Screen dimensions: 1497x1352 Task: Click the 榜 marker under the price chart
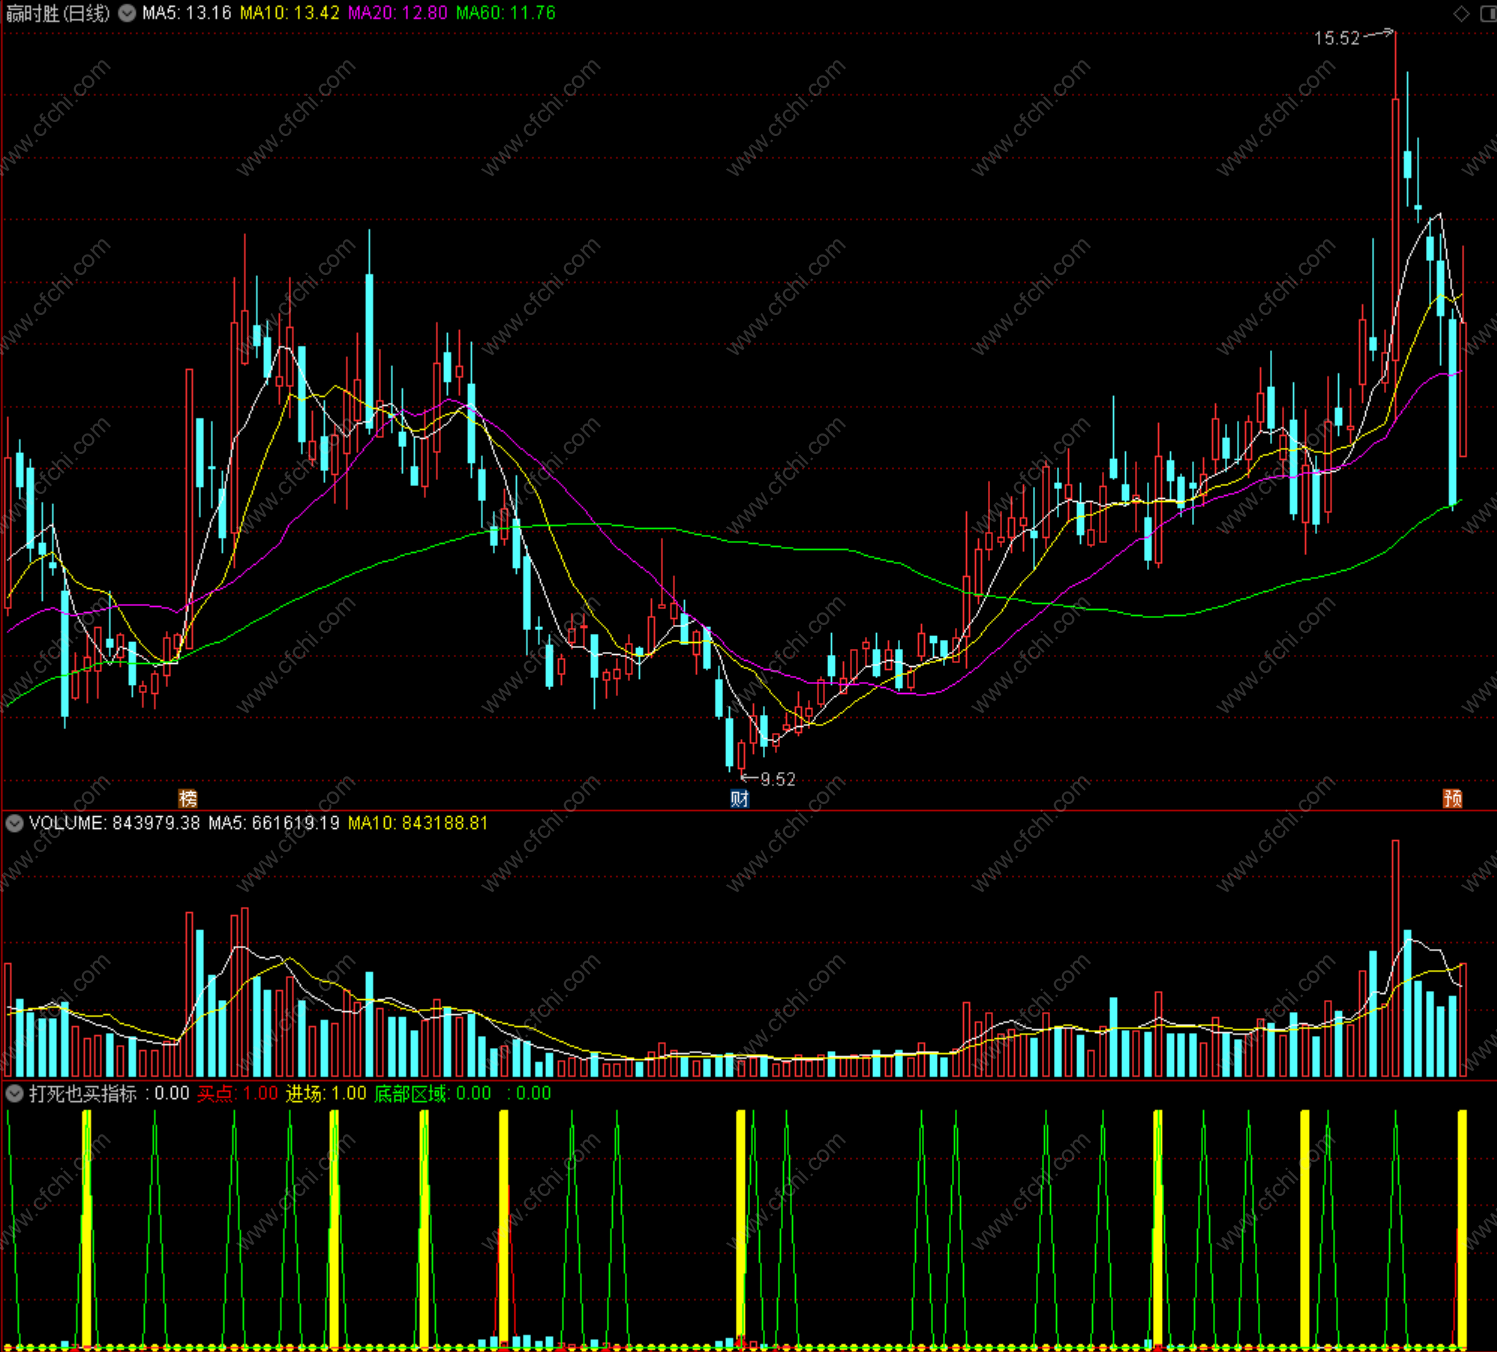(188, 798)
